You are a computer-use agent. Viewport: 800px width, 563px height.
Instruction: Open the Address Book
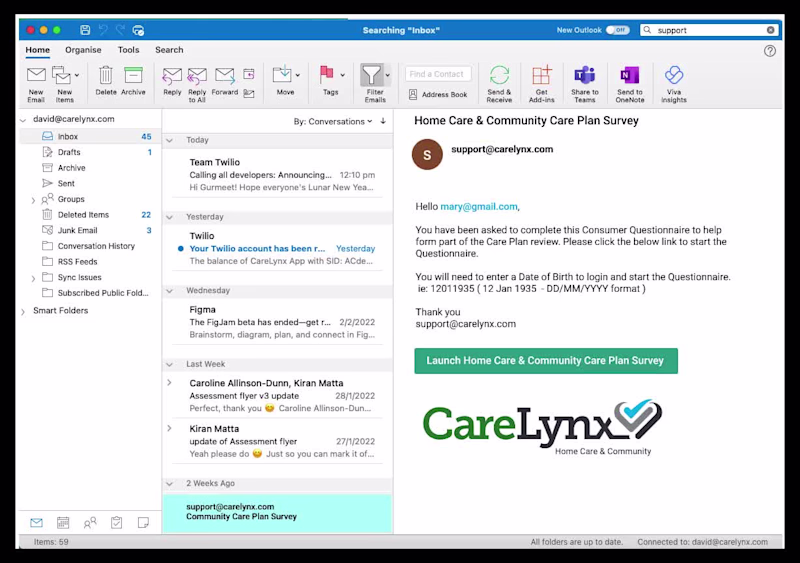(x=438, y=94)
